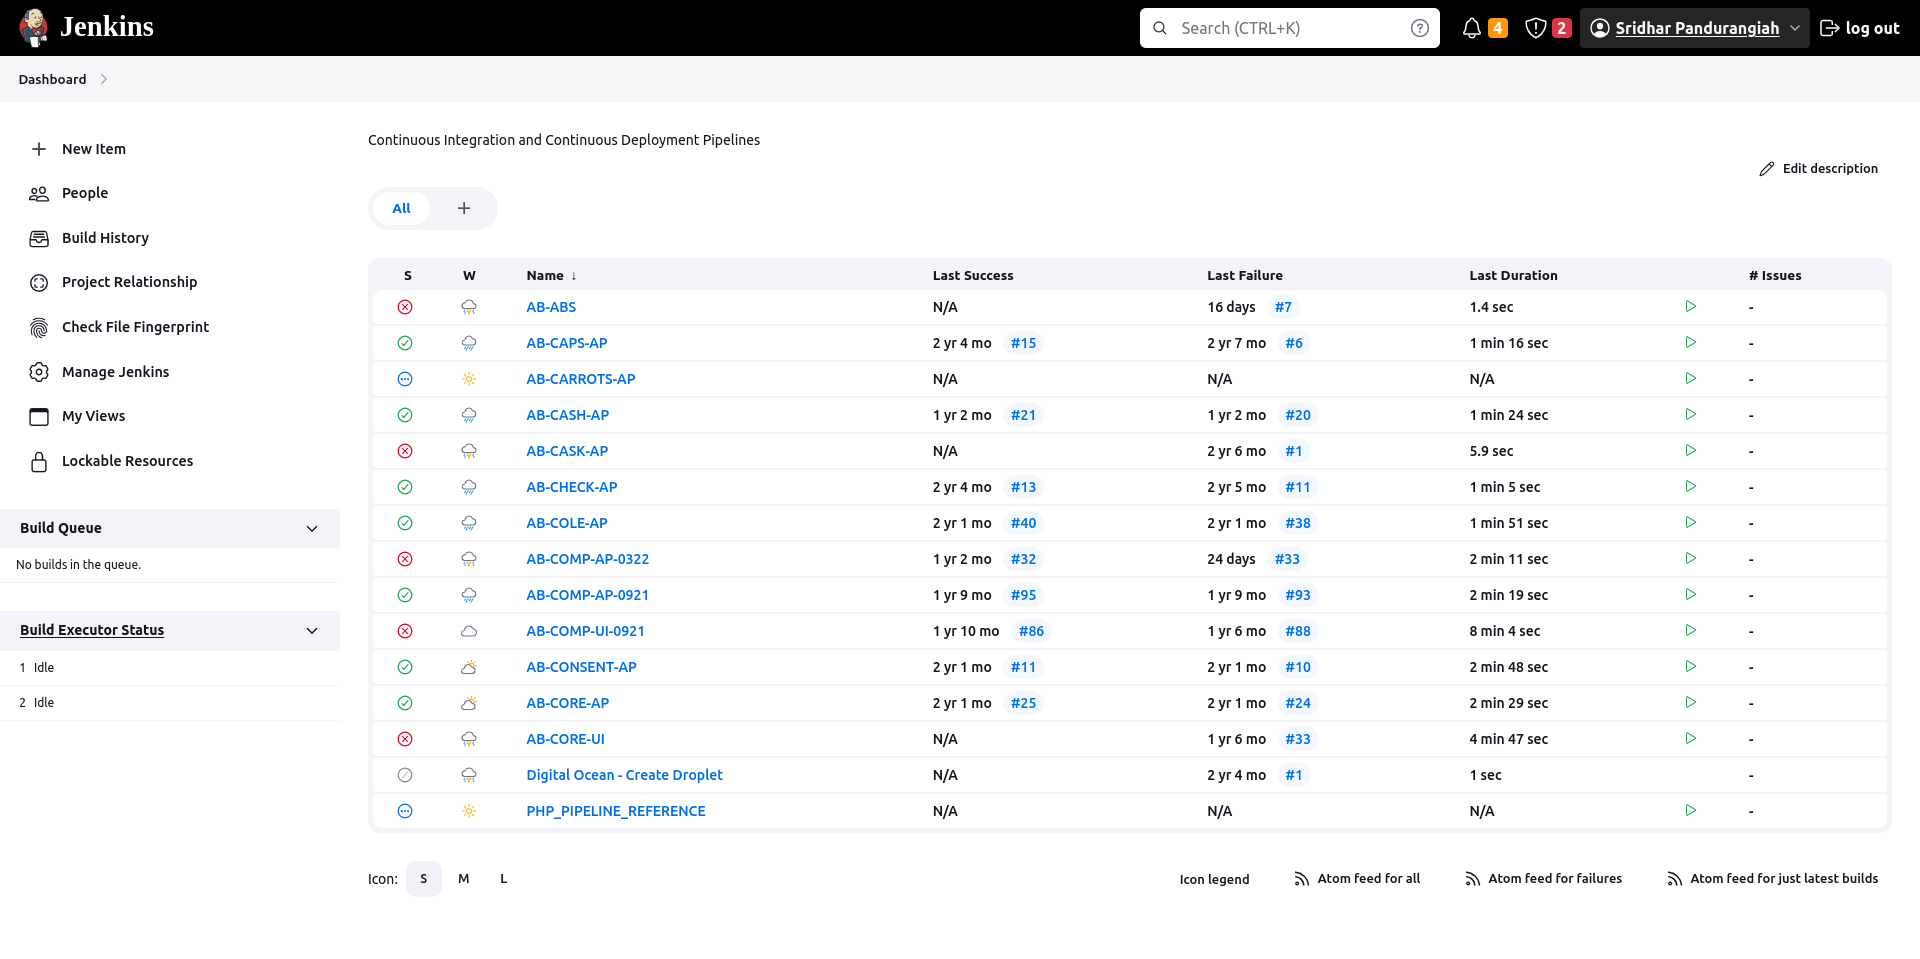
Task: Click Edit description button
Action: 1819,168
